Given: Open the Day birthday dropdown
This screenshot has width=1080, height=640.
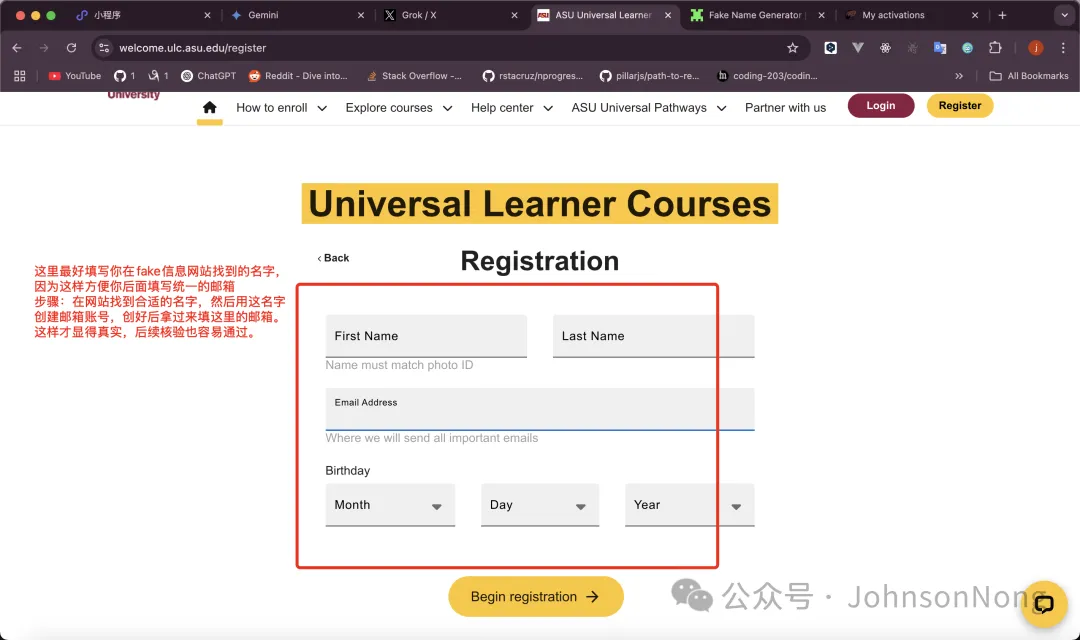Looking at the screenshot, I should pos(540,505).
